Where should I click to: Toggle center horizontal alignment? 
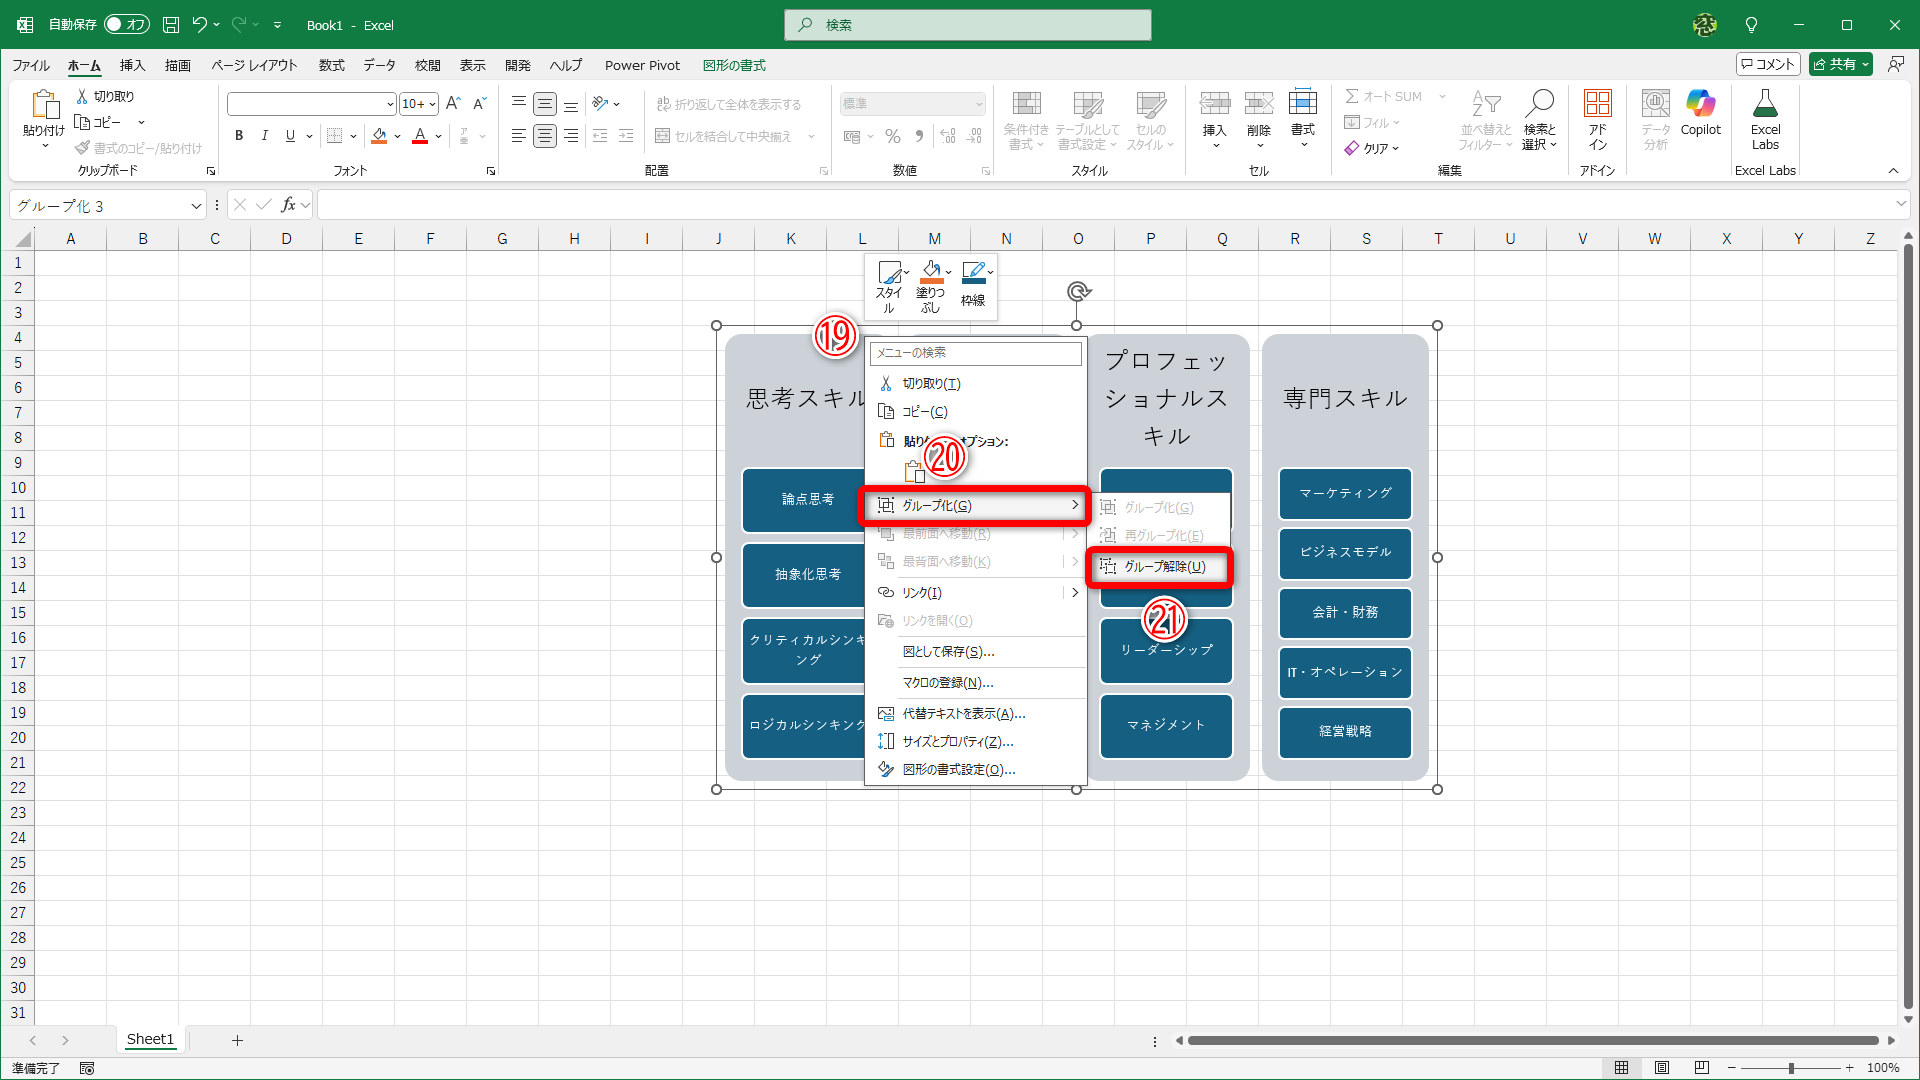[x=545, y=136]
